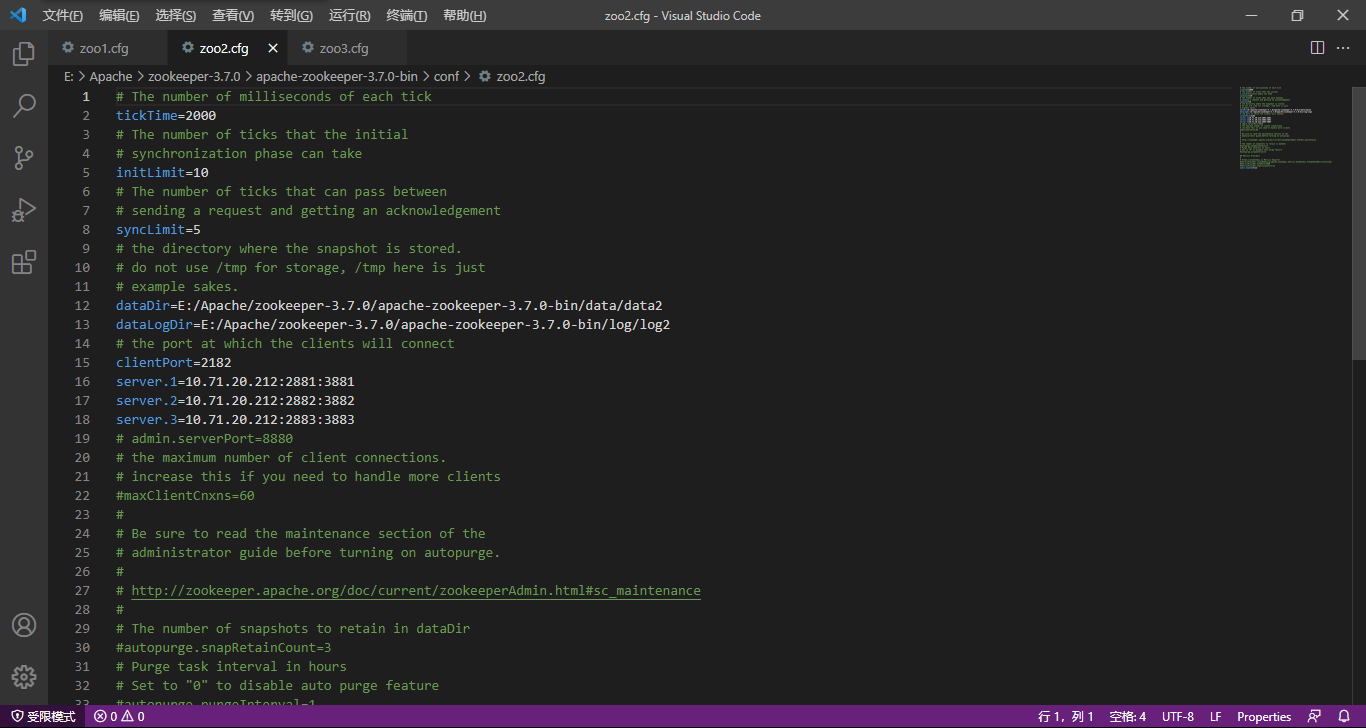
Task: Open the Search view icon
Action: click(24, 106)
